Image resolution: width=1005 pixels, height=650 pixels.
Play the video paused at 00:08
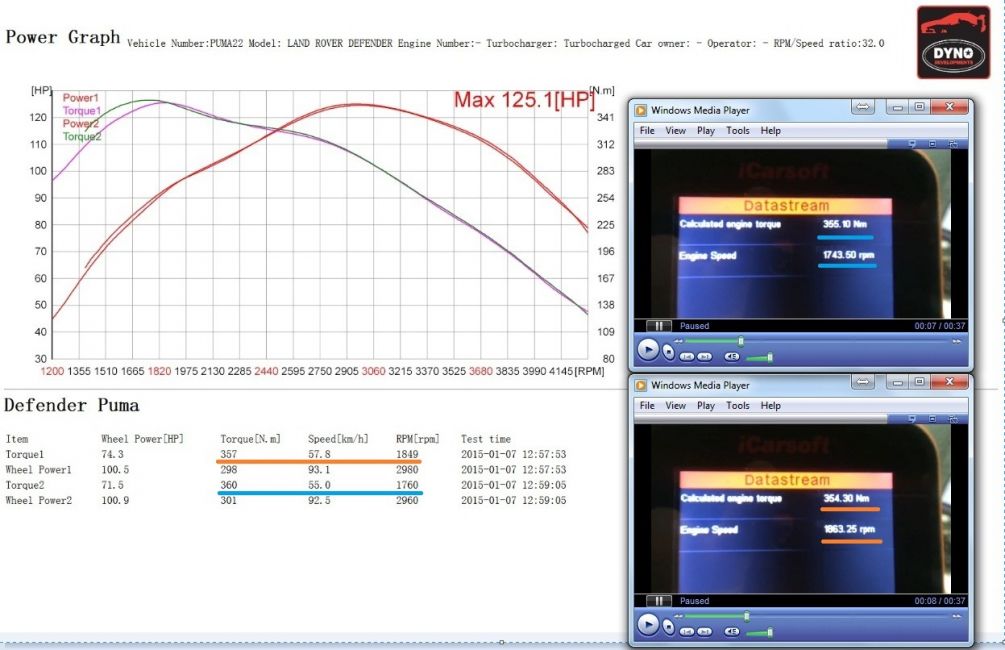[648, 624]
